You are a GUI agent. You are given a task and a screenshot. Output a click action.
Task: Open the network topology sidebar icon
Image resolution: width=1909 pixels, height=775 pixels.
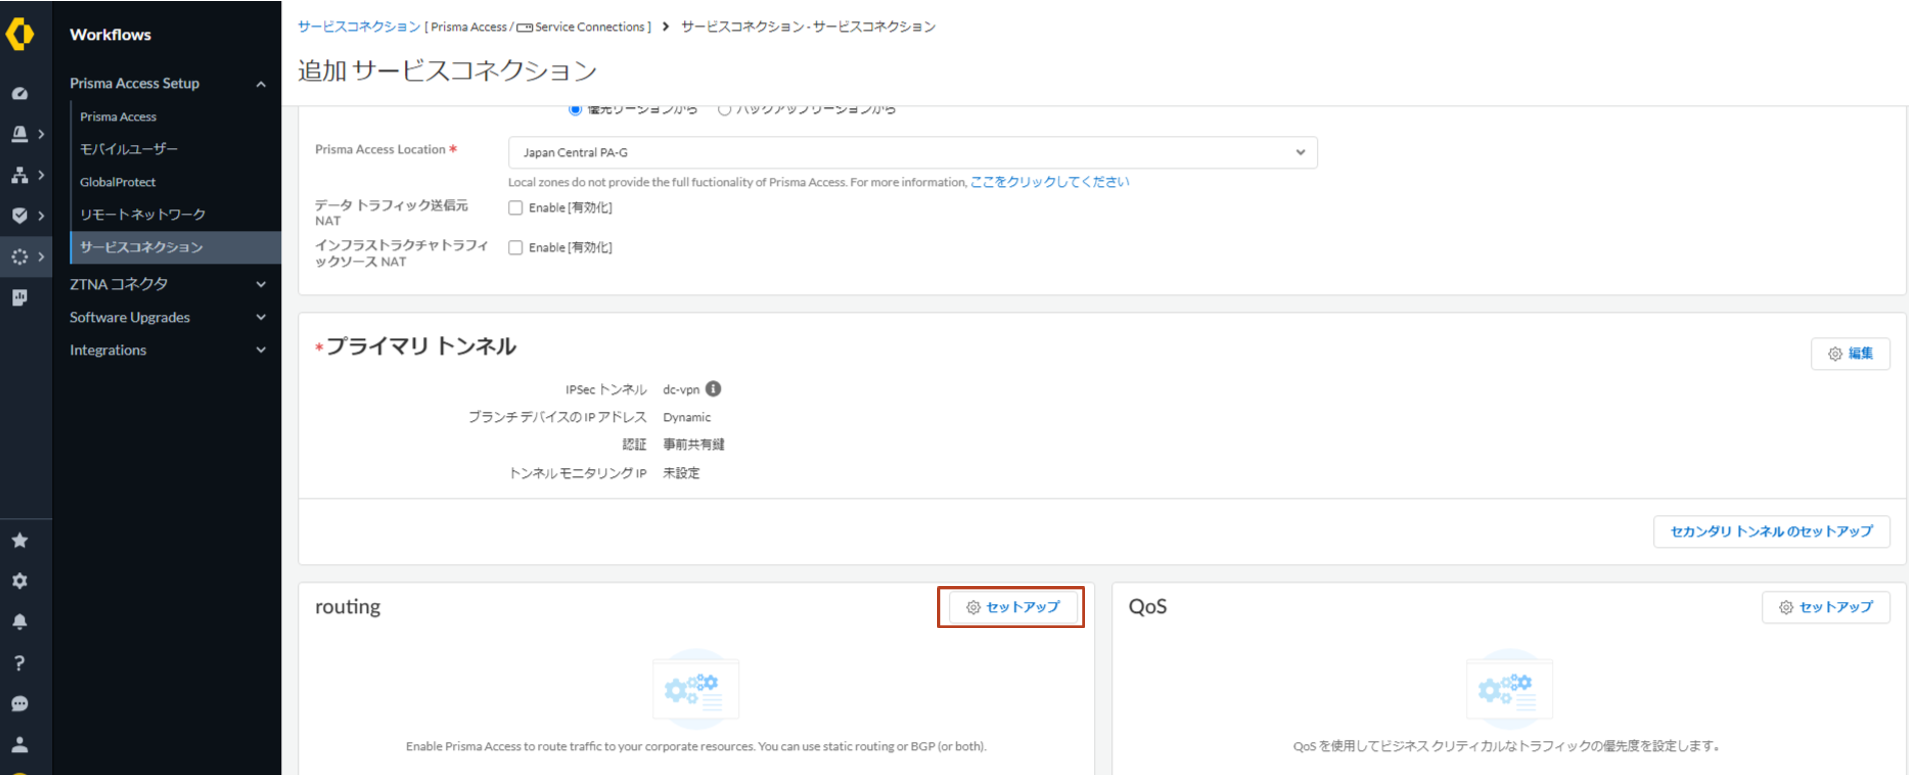[19, 174]
